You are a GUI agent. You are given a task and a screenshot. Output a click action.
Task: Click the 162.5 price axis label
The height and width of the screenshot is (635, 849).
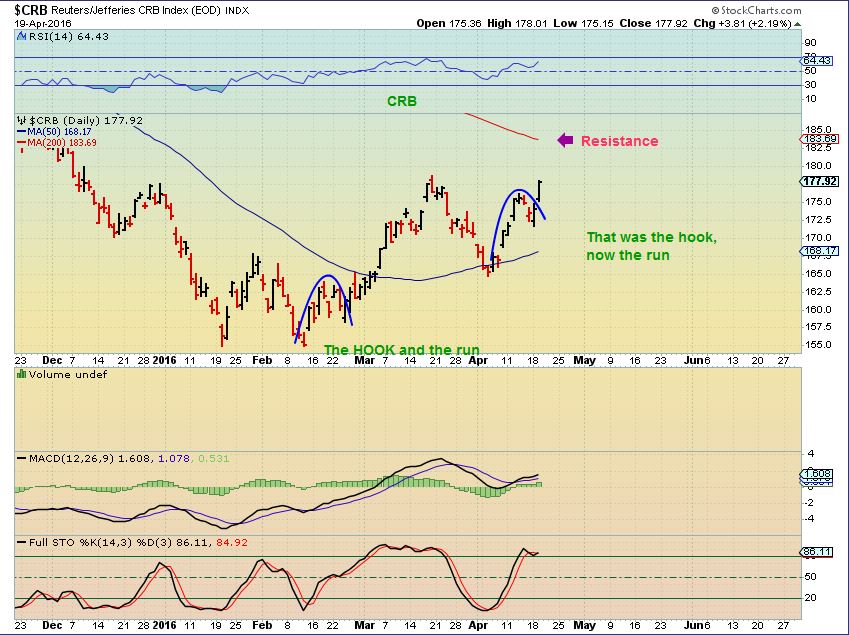click(x=818, y=291)
